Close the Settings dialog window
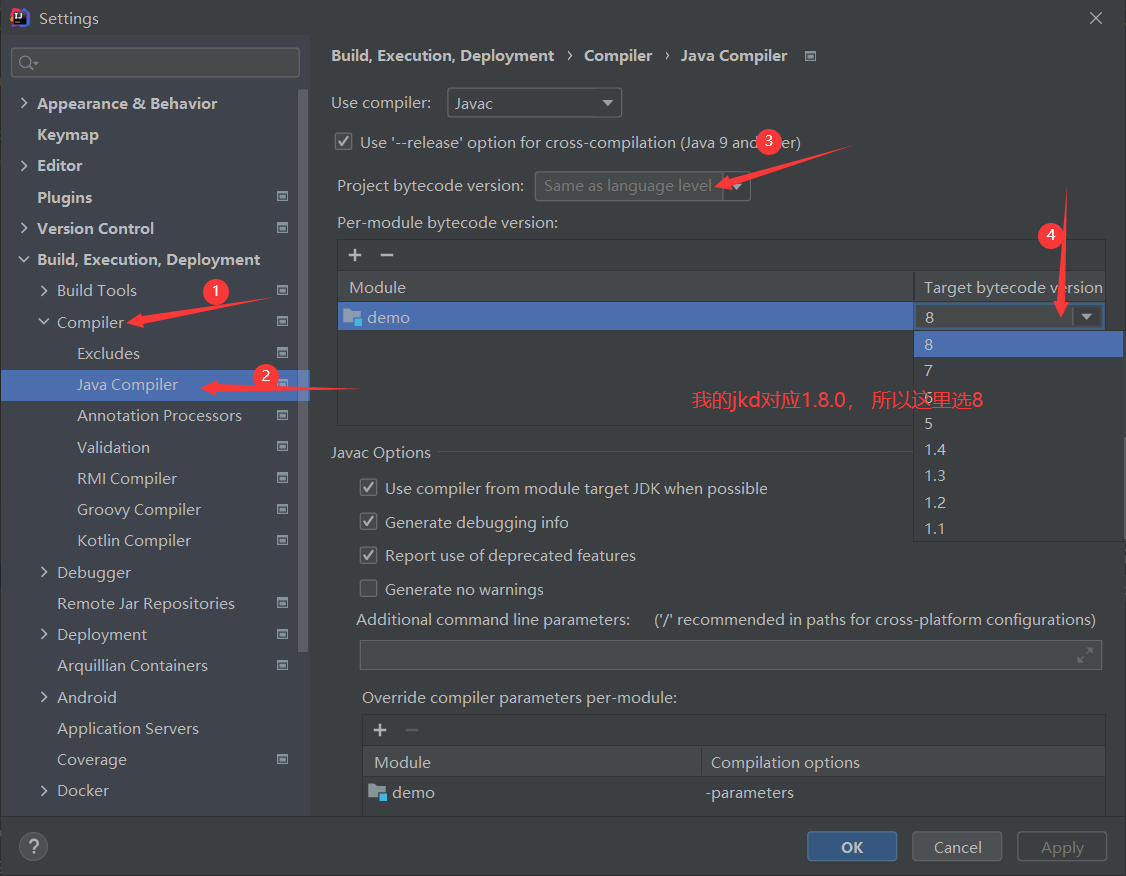Viewport: 1126px width, 876px height. point(1095,18)
